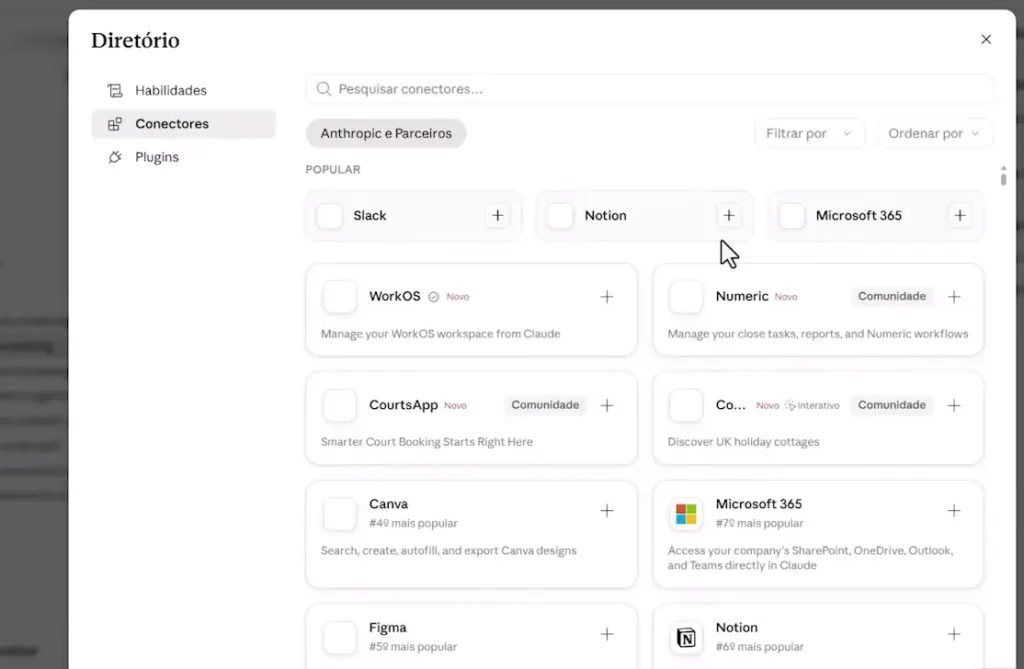The image size is (1024, 669).
Task: Click the Figma logo placeholder
Action: click(340, 637)
